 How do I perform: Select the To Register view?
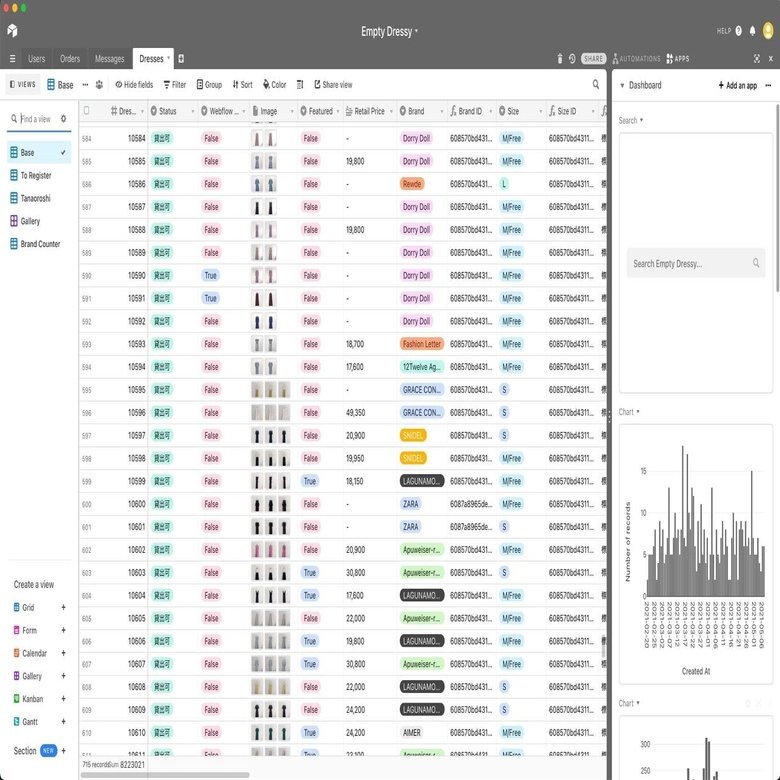39,175
